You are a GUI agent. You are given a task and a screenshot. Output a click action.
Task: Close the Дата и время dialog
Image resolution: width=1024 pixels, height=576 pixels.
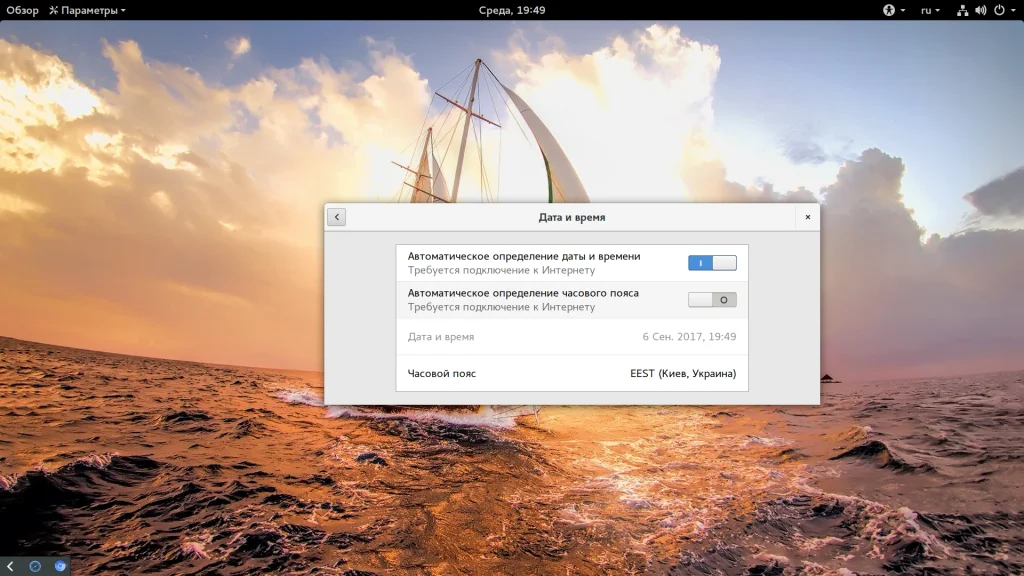pos(808,217)
